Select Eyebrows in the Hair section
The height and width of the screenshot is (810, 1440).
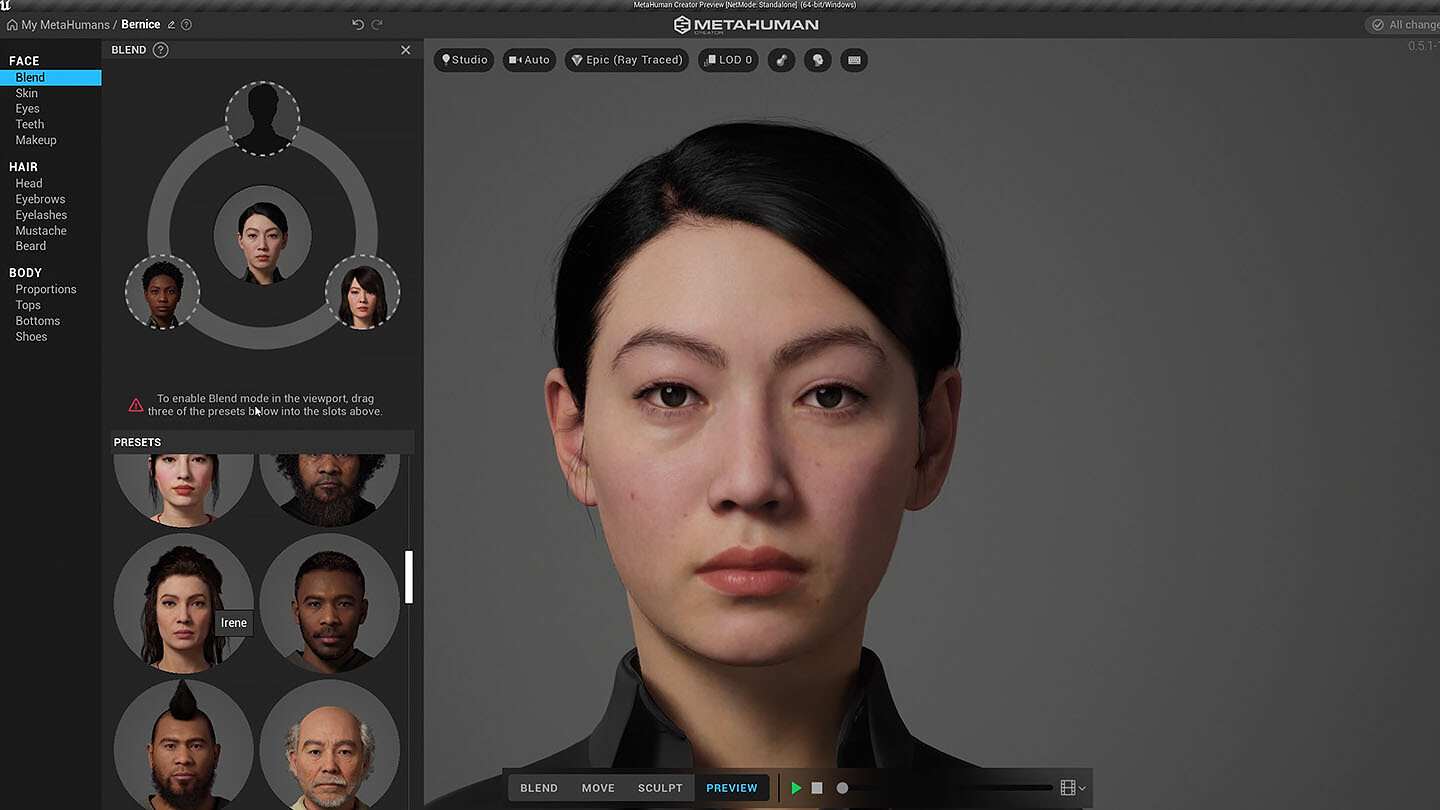(x=41, y=199)
